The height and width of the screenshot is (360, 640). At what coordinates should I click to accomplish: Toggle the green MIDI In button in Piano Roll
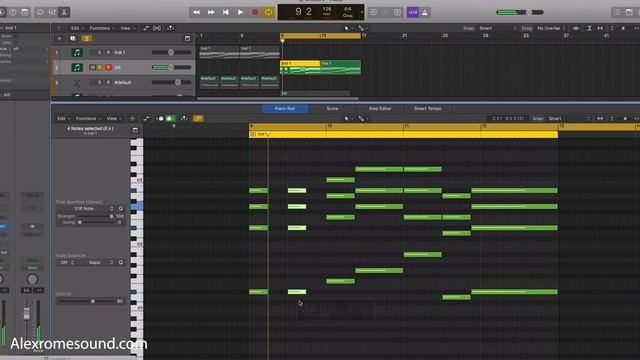coord(171,118)
